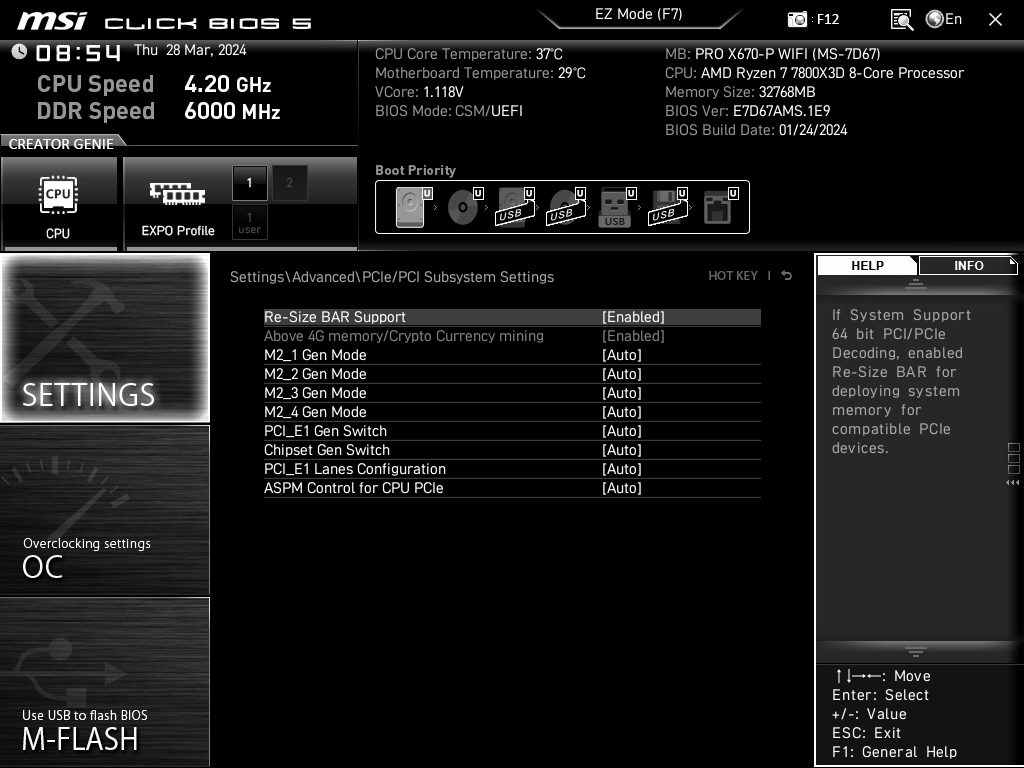Viewport: 1024px width, 768px height.
Task: Select the USB key boot device icon
Action: pos(617,207)
